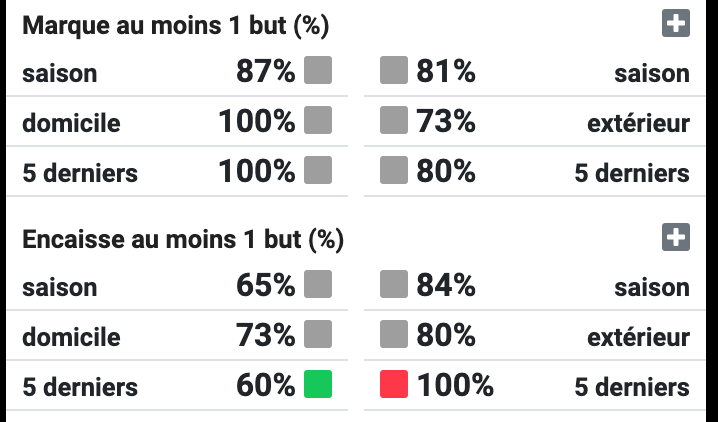Select the 84% saison conceded value
This screenshot has height=422, width=718.
coord(446,285)
